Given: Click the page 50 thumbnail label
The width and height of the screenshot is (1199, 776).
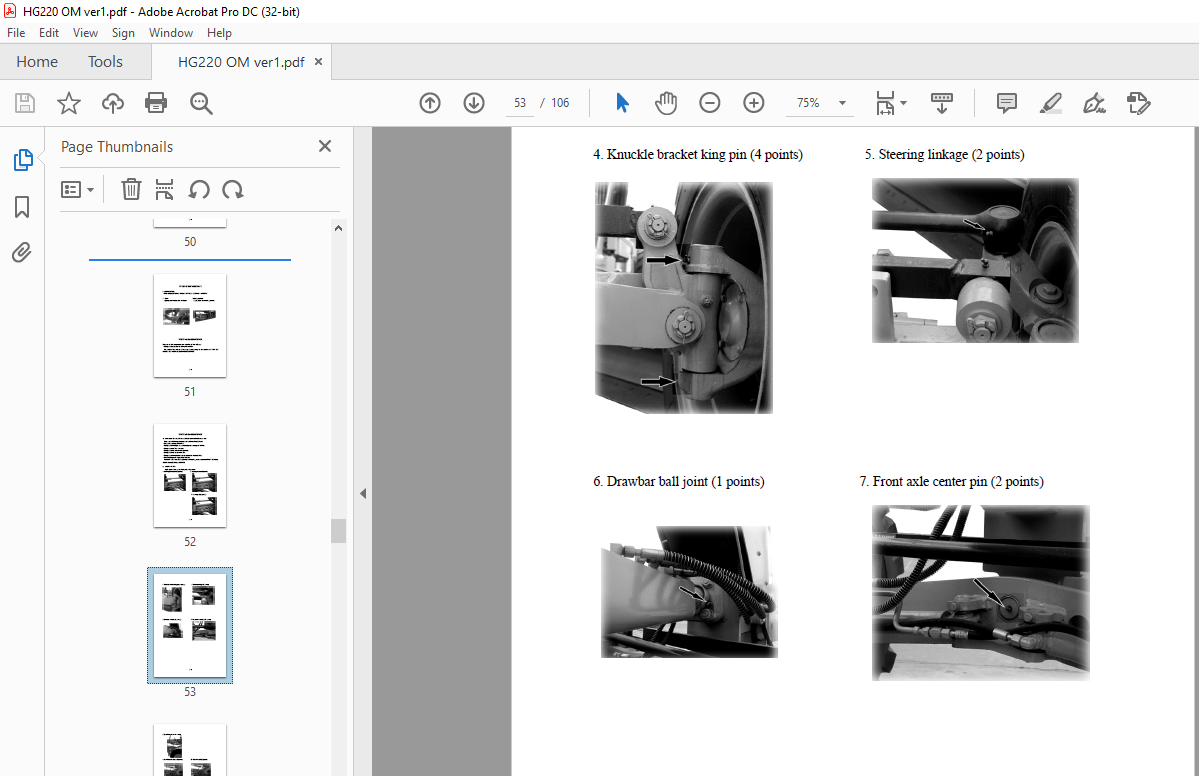Looking at the screenshot, I should pos(190,242).
